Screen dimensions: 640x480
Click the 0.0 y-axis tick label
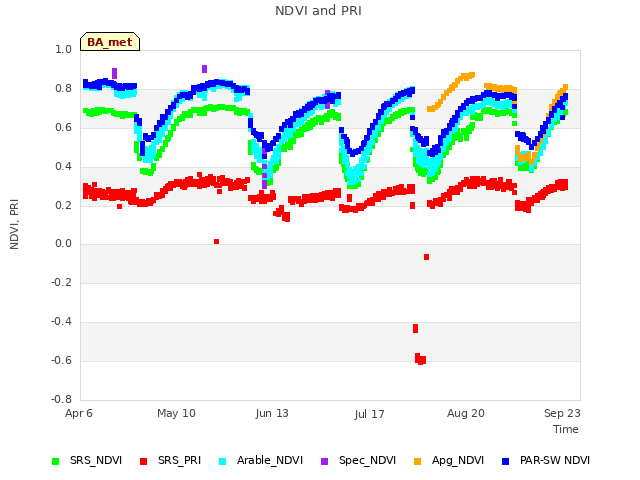[x=63, y=244]
